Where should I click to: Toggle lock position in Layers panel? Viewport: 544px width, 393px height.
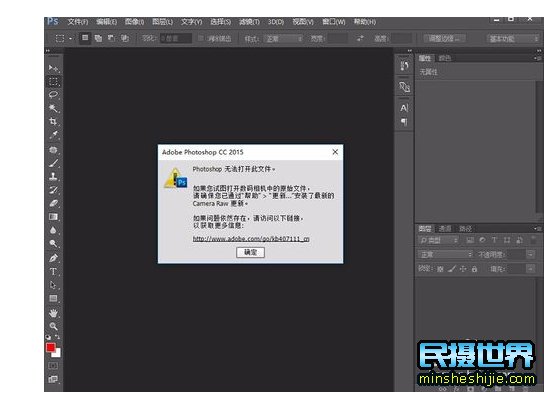(x=463, y=269)
